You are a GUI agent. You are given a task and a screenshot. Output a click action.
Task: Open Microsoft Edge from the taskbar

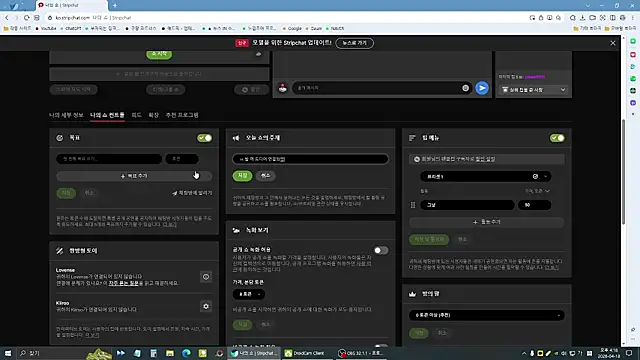(x=186, y=353)
